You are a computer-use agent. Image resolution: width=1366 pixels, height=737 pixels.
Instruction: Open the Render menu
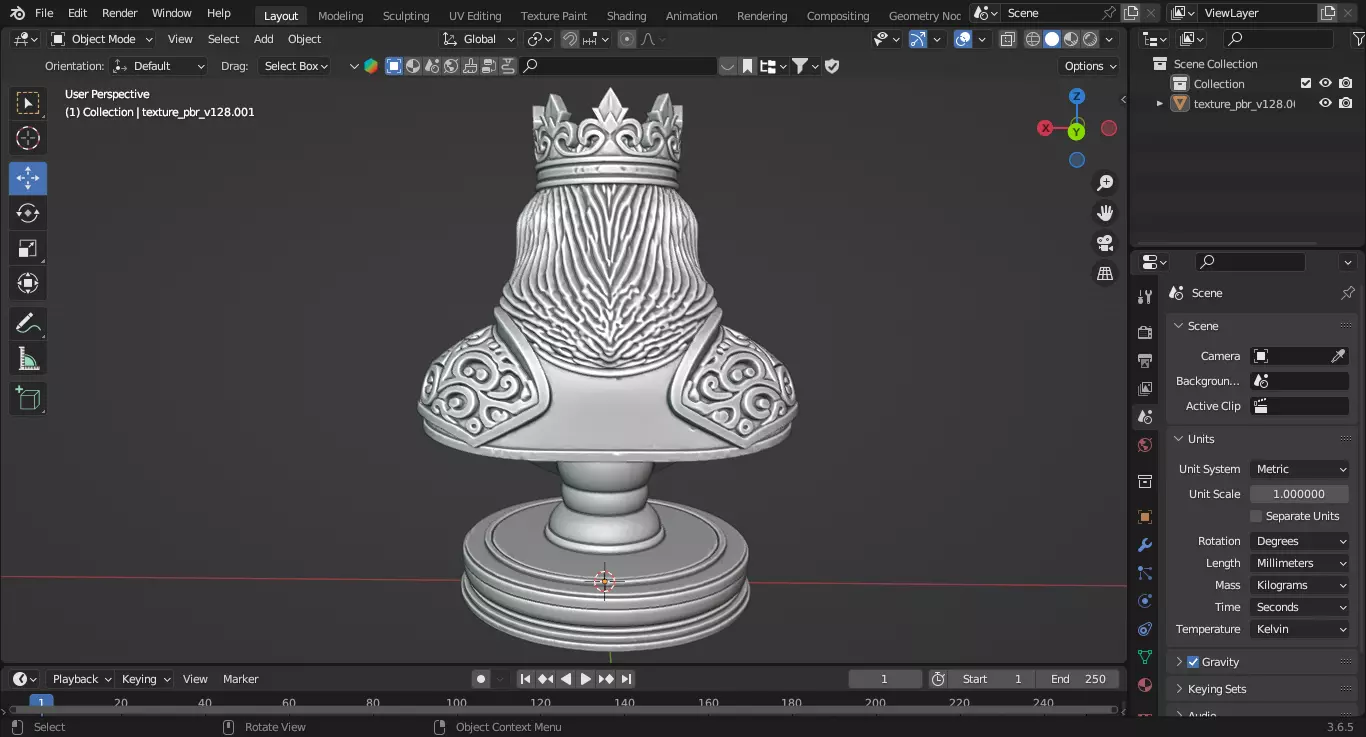[x=119, y=13]
